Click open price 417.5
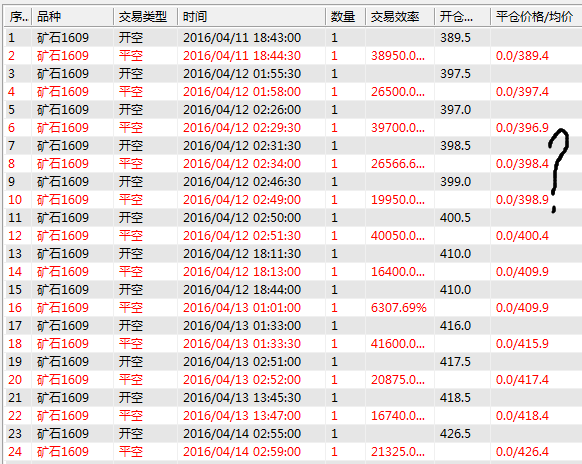 (x=455, y=362)
